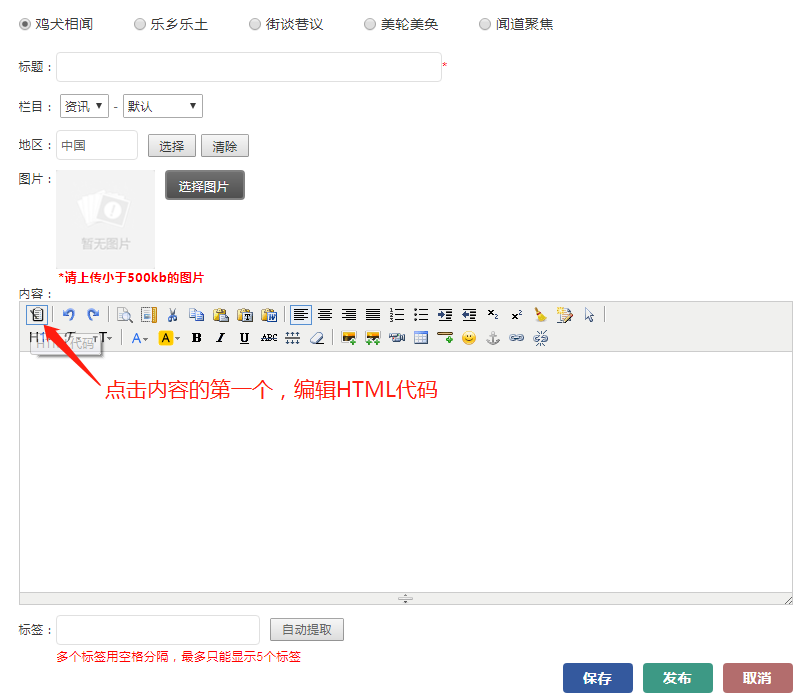Open the HTML source code editor icon

point(37,315)
